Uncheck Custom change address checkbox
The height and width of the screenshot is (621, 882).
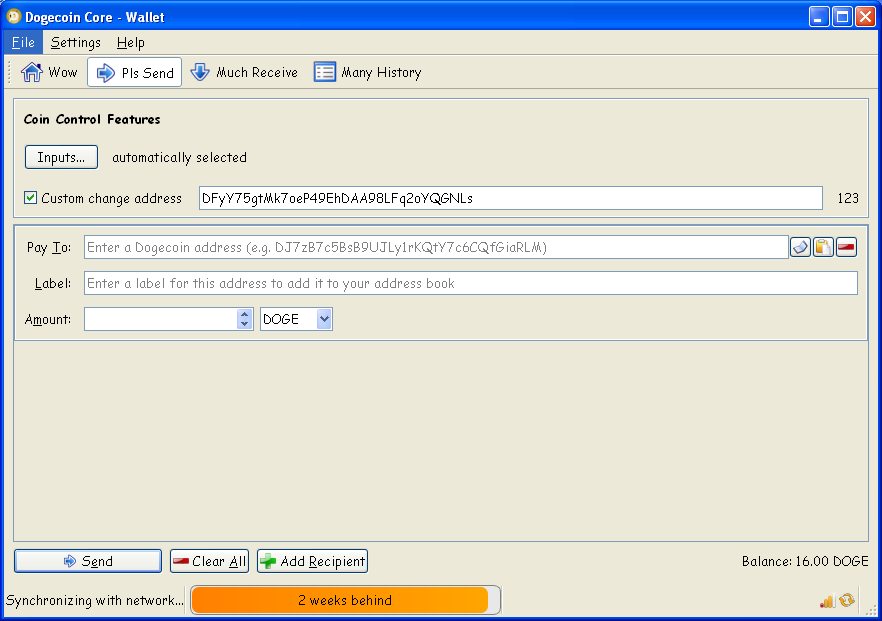(30, 197)
